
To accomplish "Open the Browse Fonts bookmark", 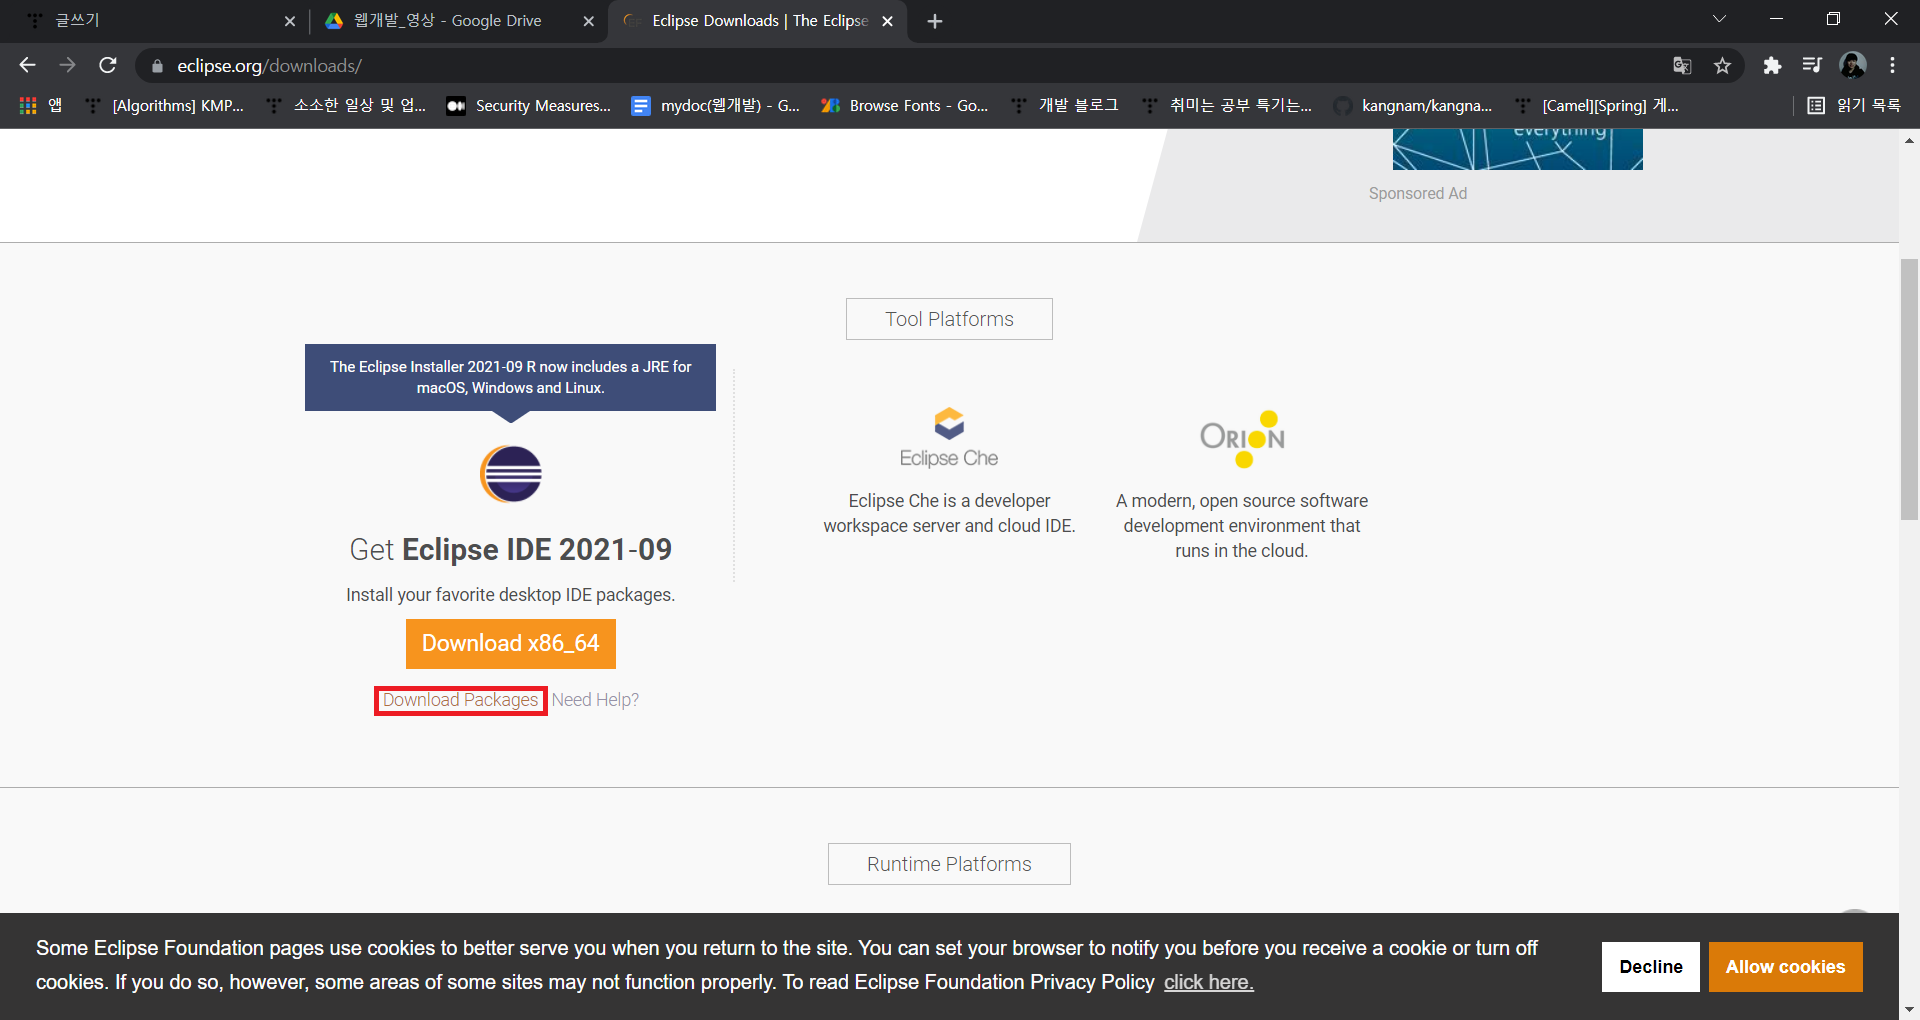I will tap(904, 105).
